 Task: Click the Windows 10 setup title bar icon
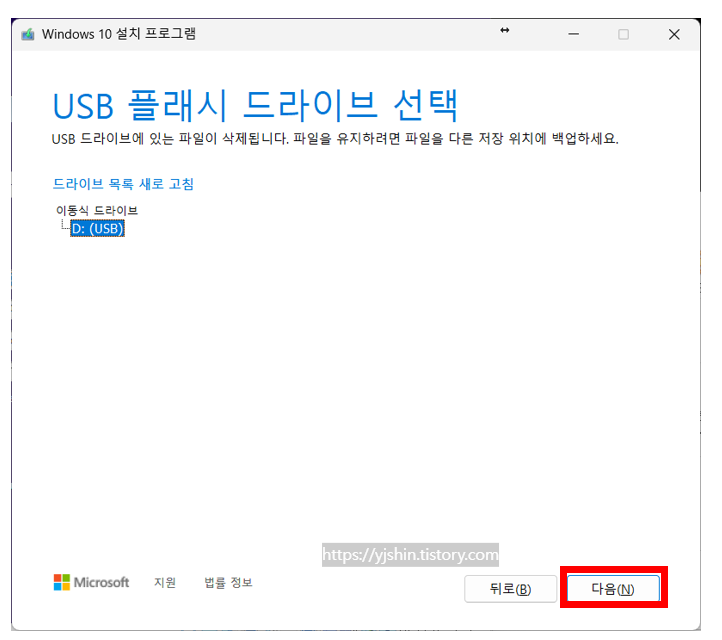tap(28, 34)
